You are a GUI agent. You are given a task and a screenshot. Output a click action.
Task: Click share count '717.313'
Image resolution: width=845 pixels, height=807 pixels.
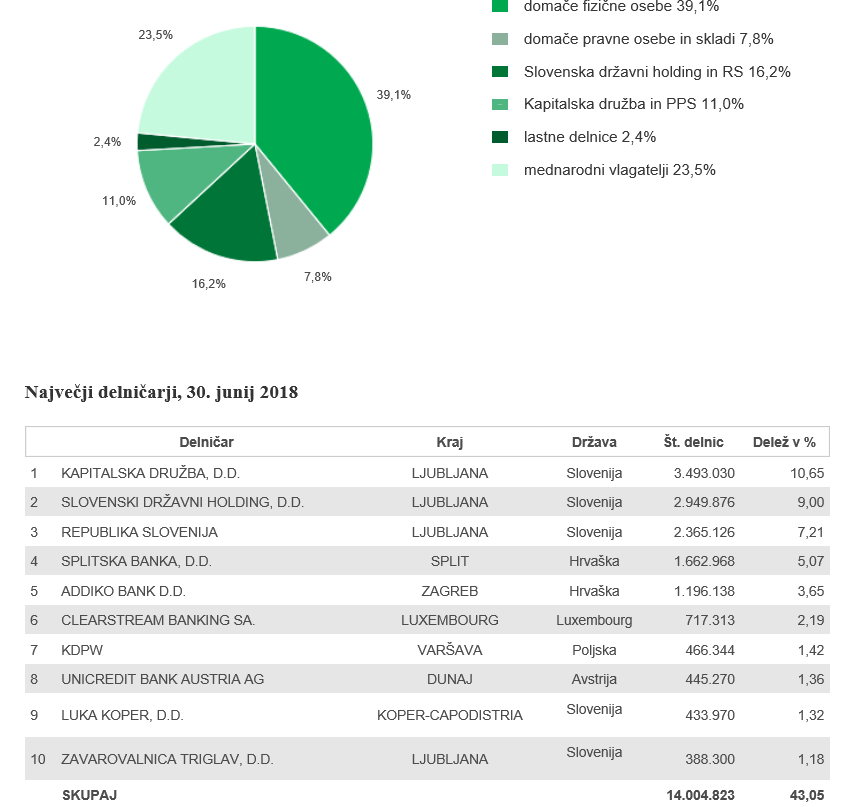click(x=710, y=620)
